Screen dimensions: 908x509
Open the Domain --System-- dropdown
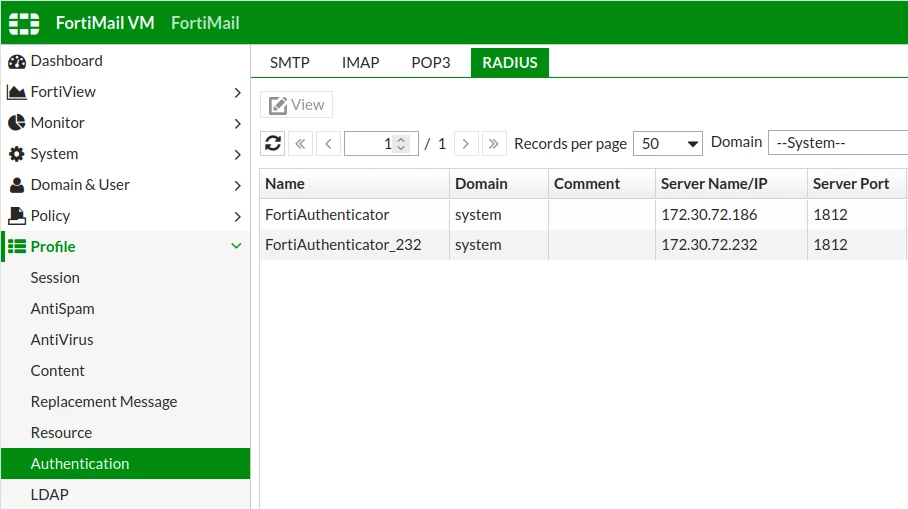click(x=838, y=142)
